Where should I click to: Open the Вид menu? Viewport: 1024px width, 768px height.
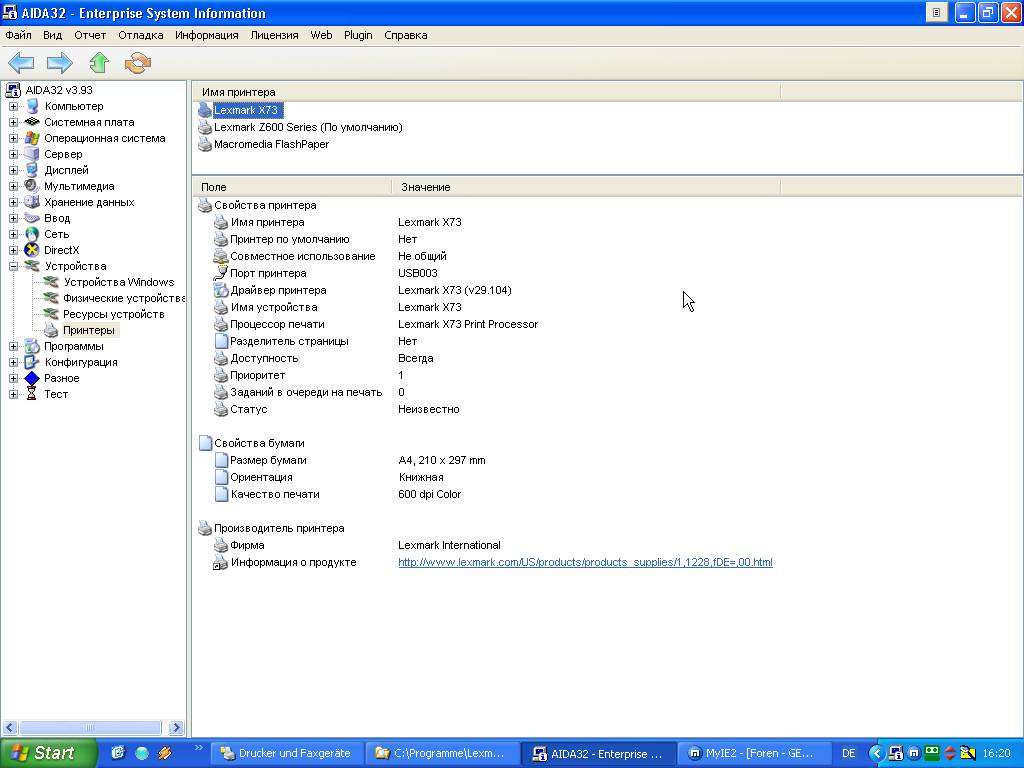53,35
